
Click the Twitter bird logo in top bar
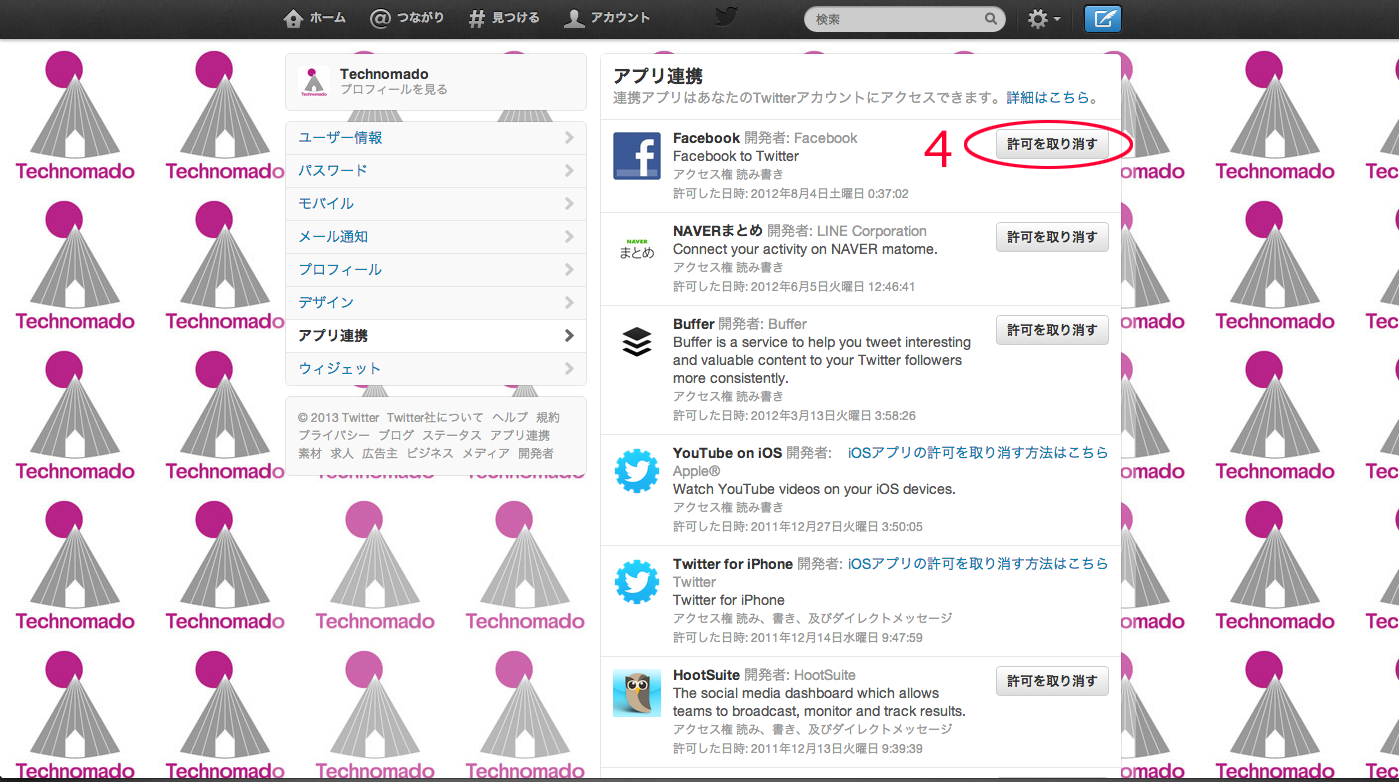point(725,17)
